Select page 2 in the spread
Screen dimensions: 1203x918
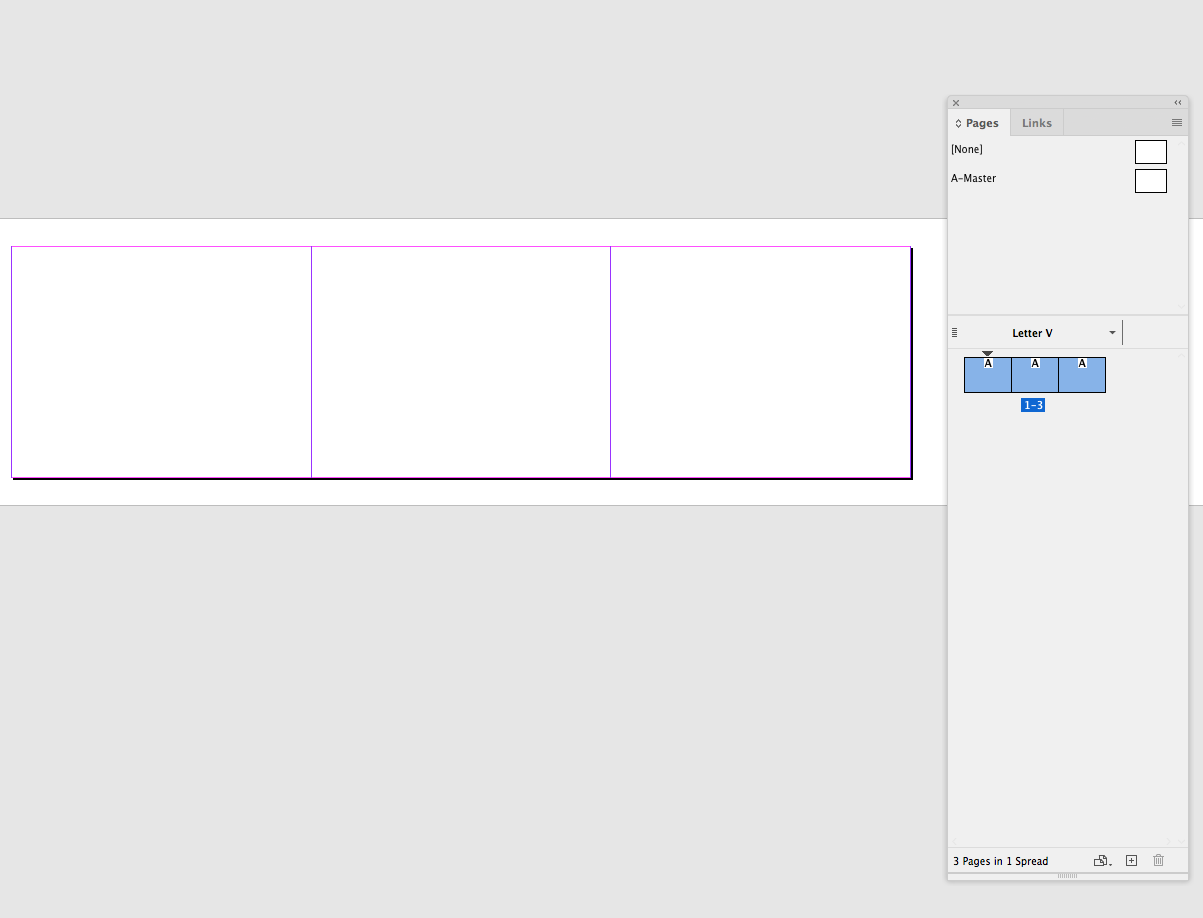tap(1034, 375)
